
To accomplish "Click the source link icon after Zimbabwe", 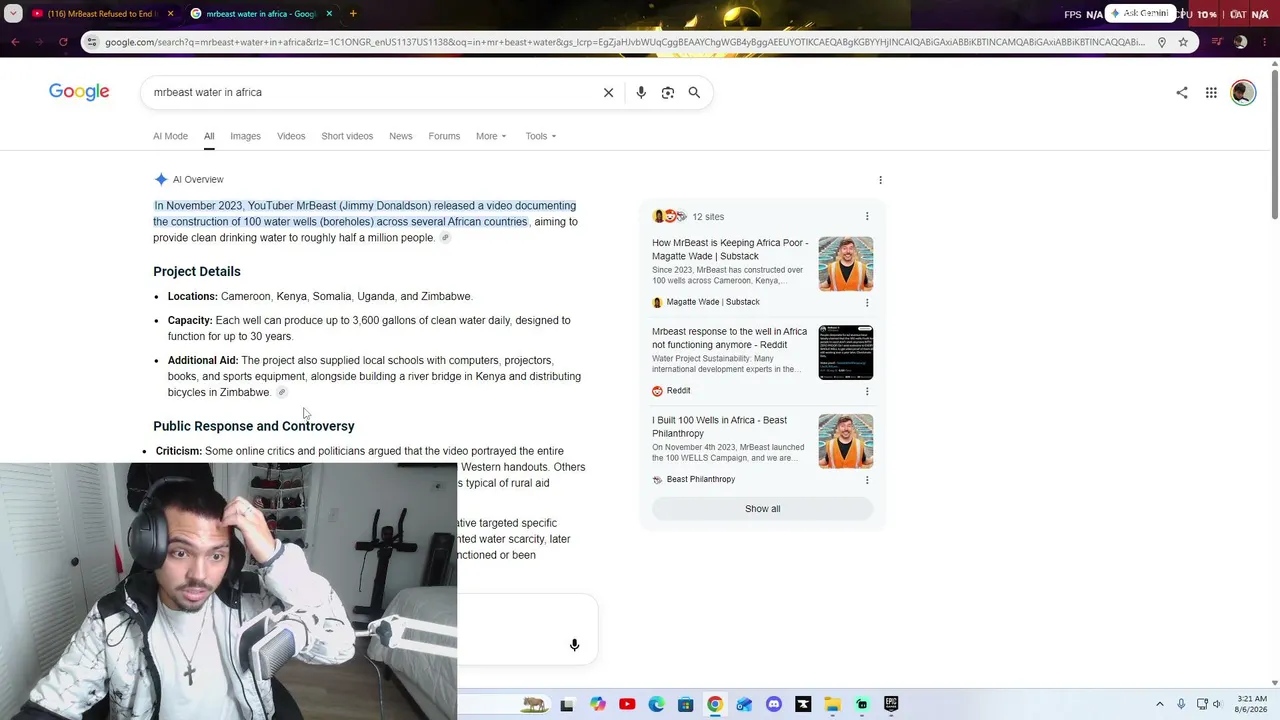I will tap(282, 393).
